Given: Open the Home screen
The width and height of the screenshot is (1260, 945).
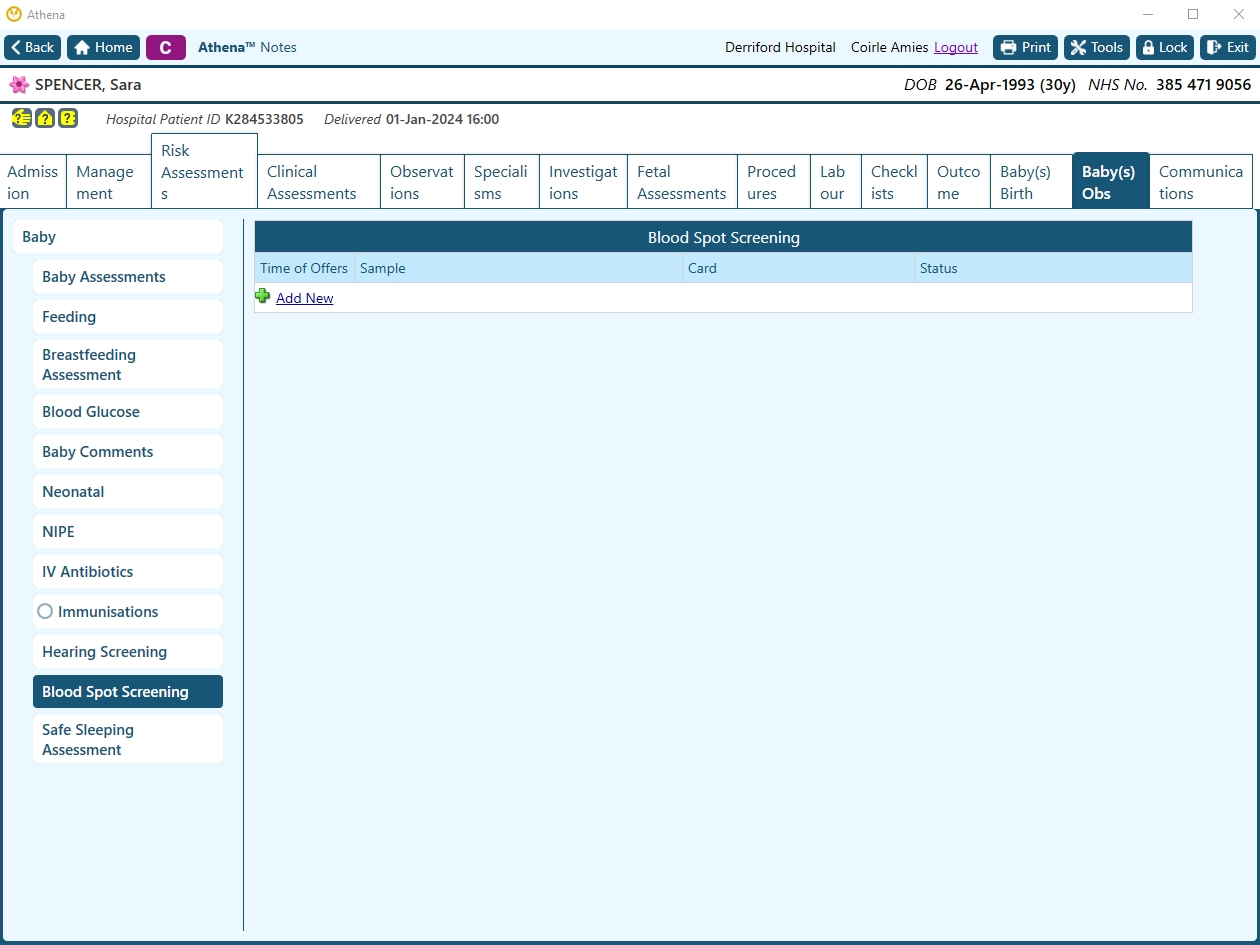Looking at the screenshot, I should 103,47.
